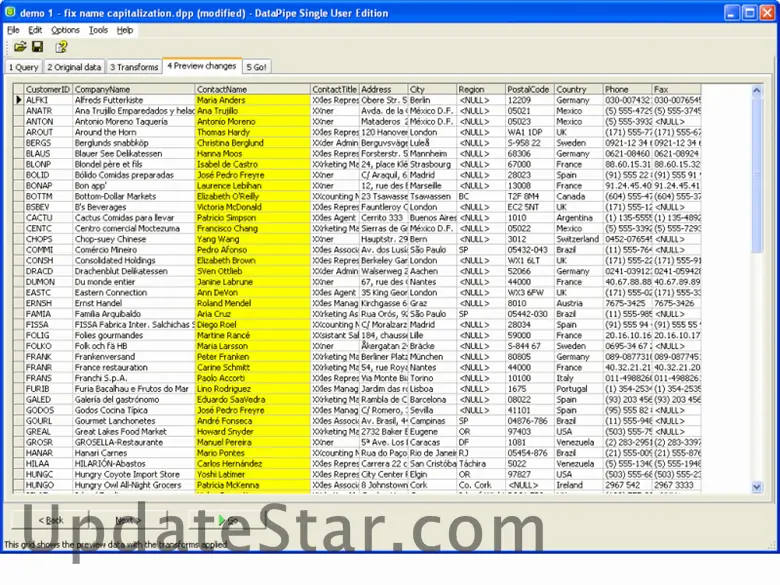Click the row selector for ALFKI row
The height and width of the screenshot is (585, 780).
click(18, 100)
